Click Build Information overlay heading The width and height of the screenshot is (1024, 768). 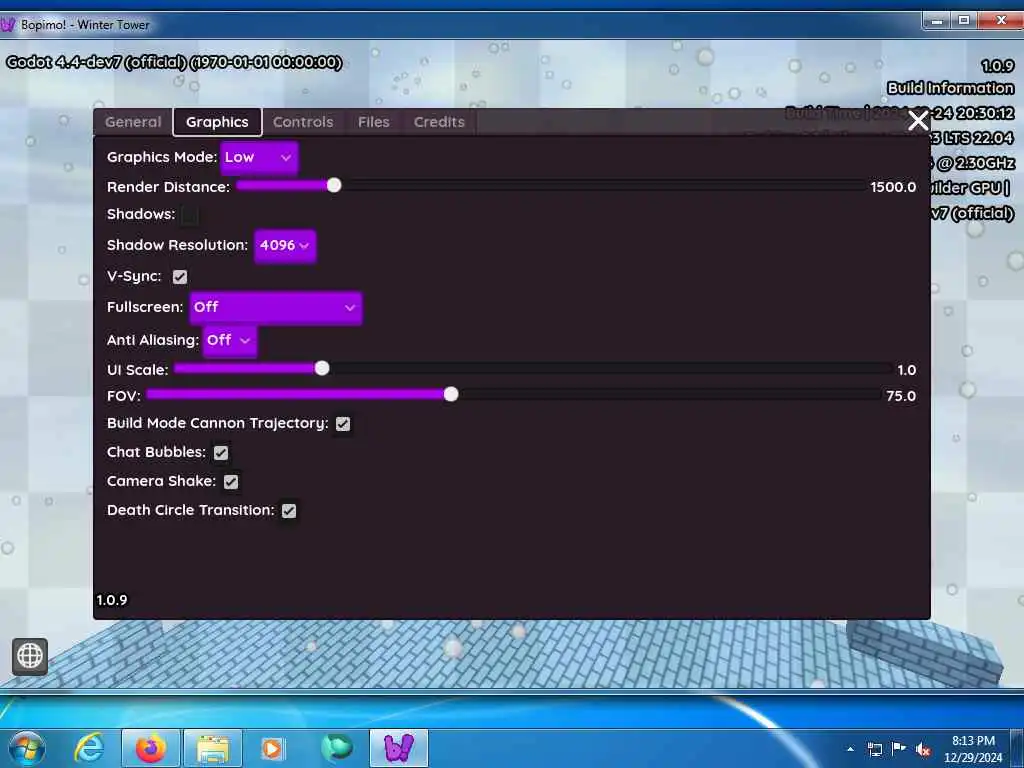coord(950,88)
